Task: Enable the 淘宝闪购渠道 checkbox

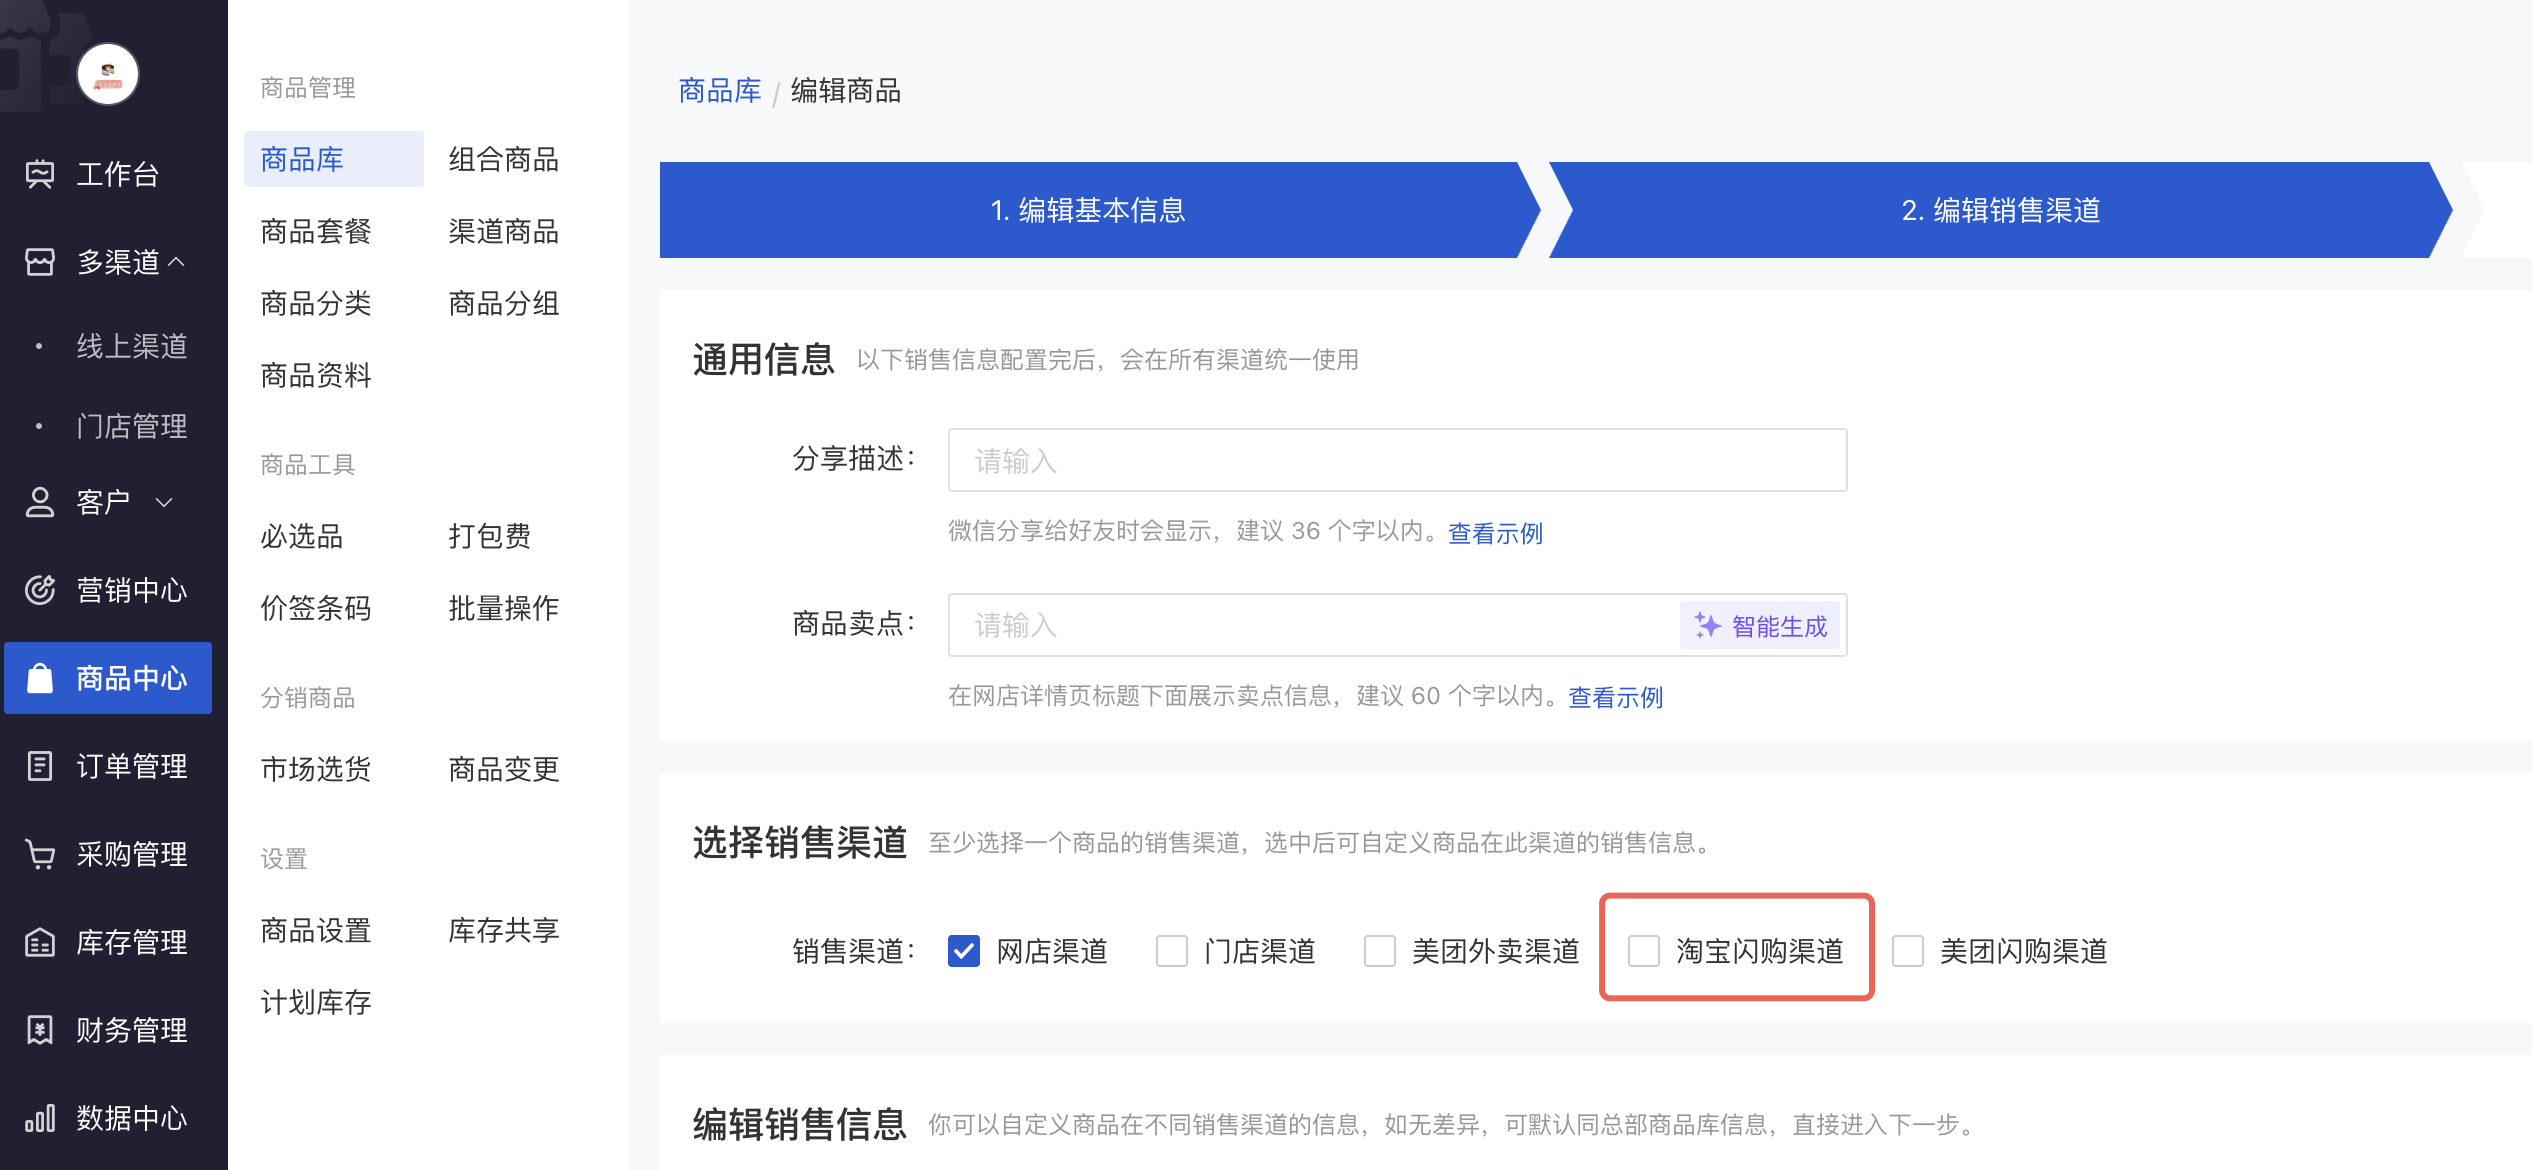Action: click(1644, 951)
